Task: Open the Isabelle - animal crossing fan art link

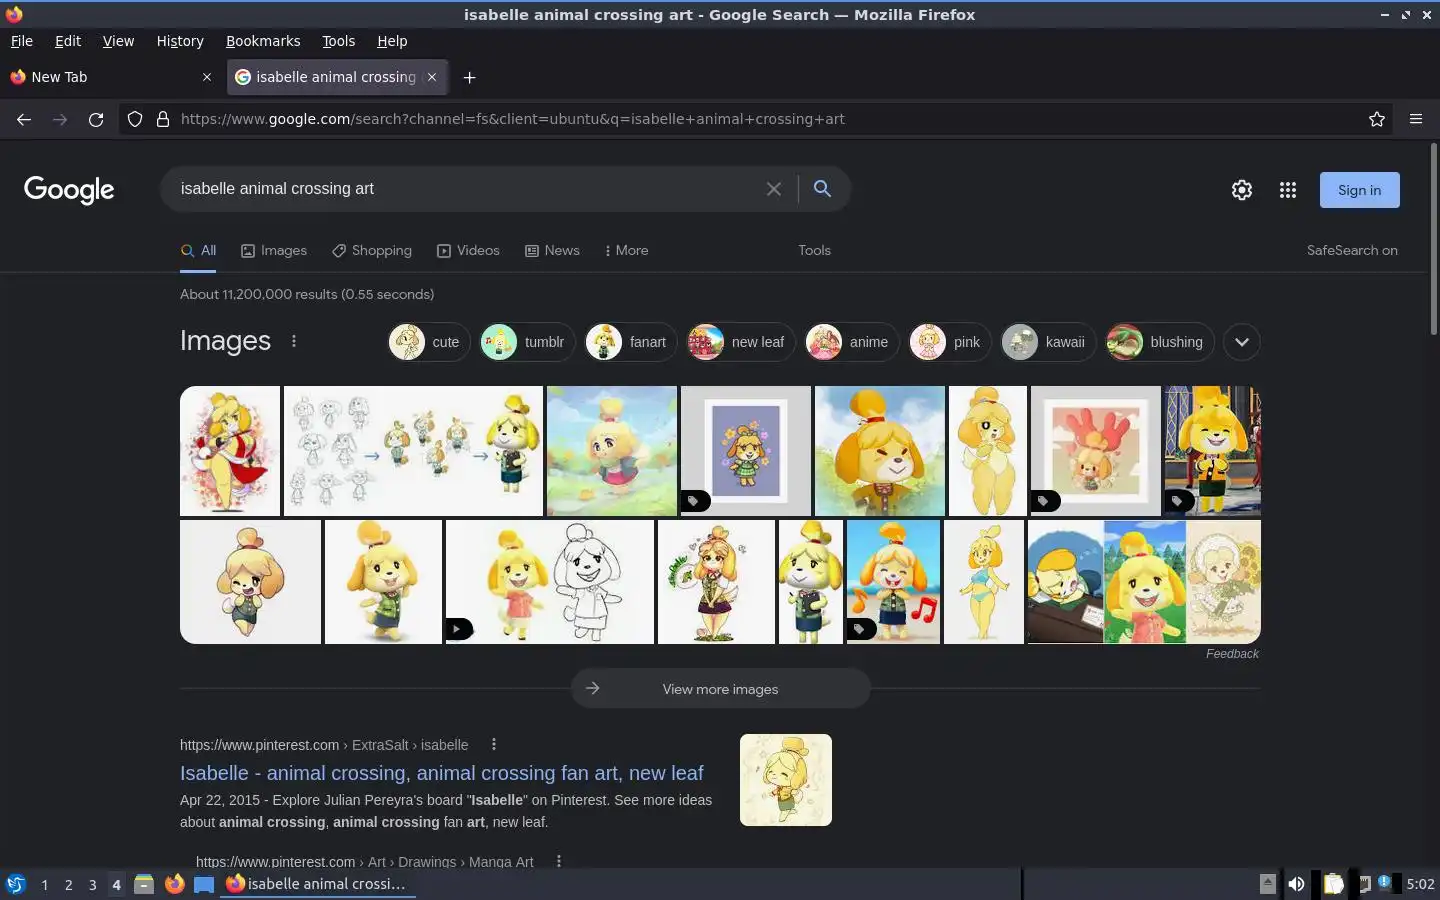Action: tap(441, 773)
